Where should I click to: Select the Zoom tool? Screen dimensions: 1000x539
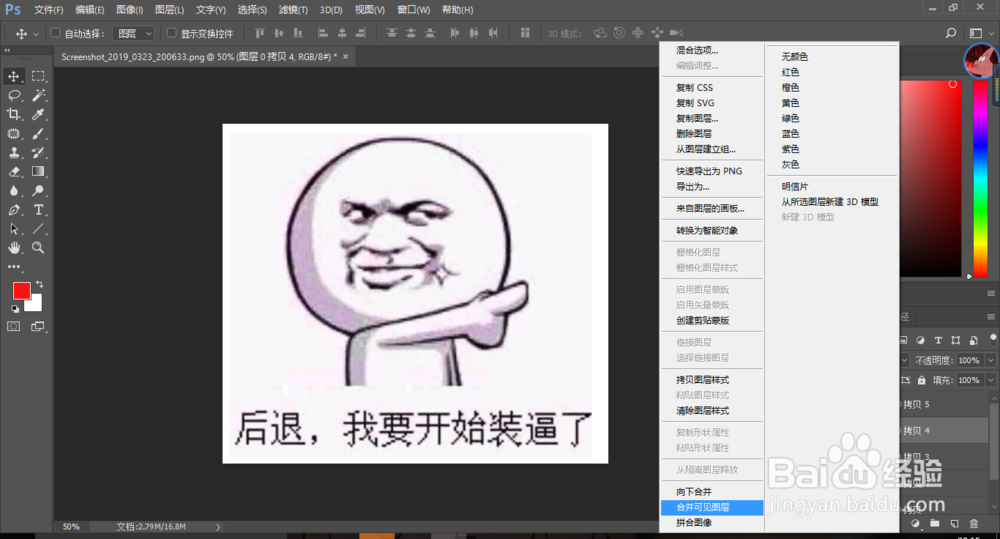tap(38, 248)
